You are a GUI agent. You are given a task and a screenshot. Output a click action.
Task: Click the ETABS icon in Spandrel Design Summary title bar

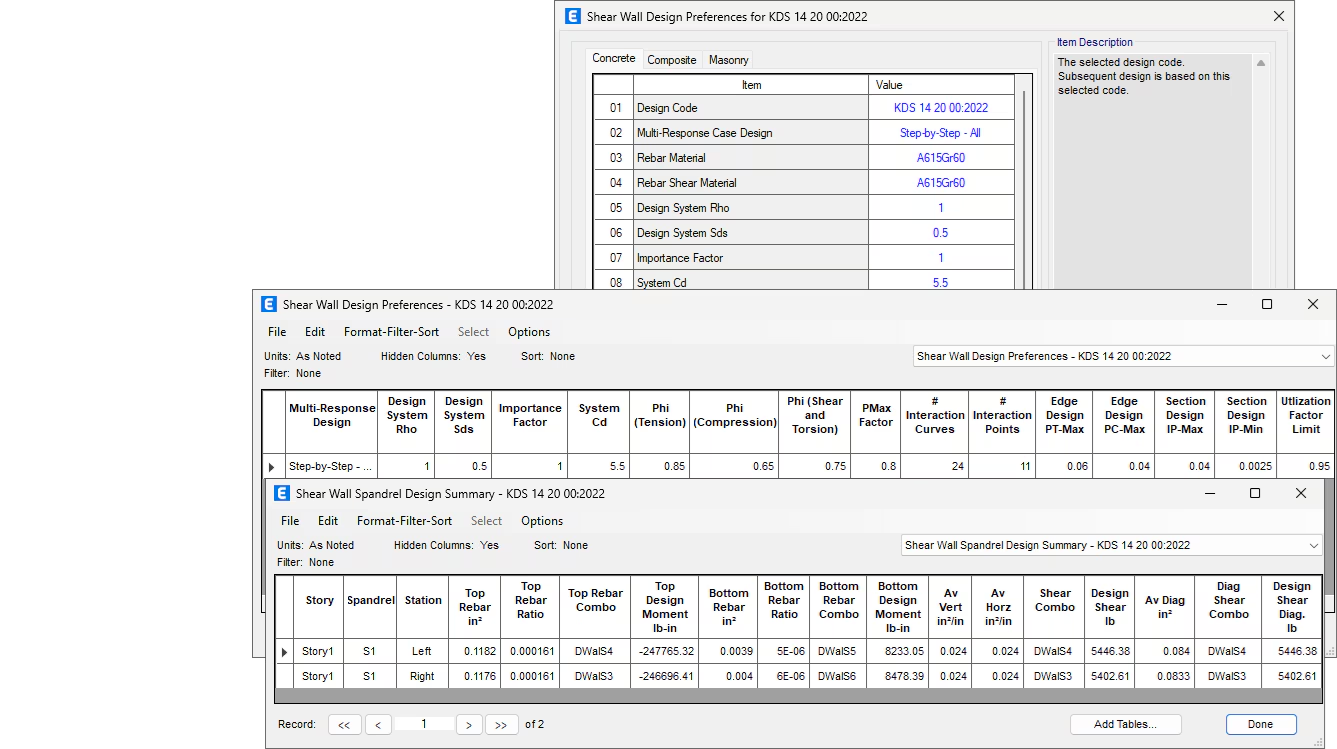tap(282, 494)
